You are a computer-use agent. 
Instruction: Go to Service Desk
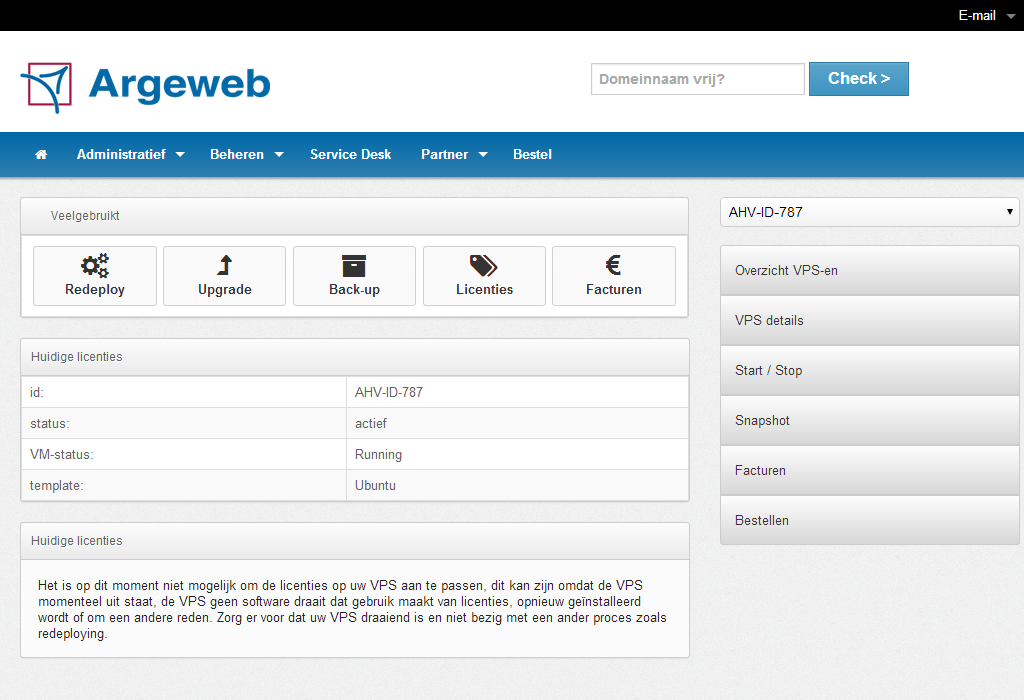click(350, 155)
